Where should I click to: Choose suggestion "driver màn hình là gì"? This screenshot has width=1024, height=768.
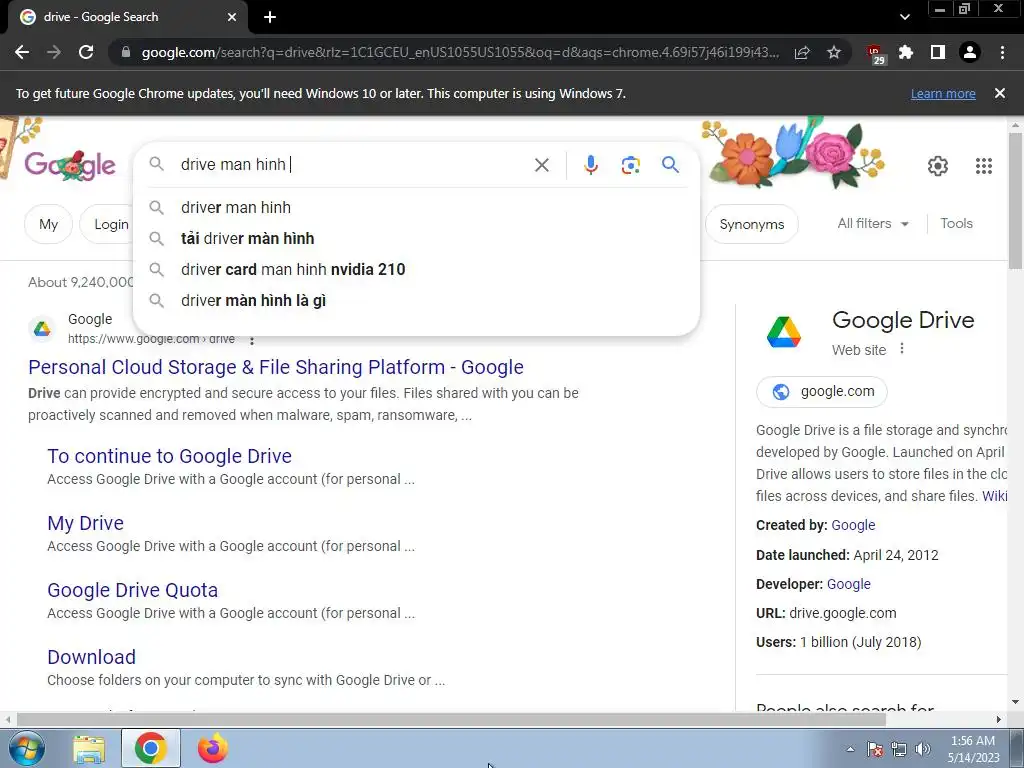tap(417, 300)
